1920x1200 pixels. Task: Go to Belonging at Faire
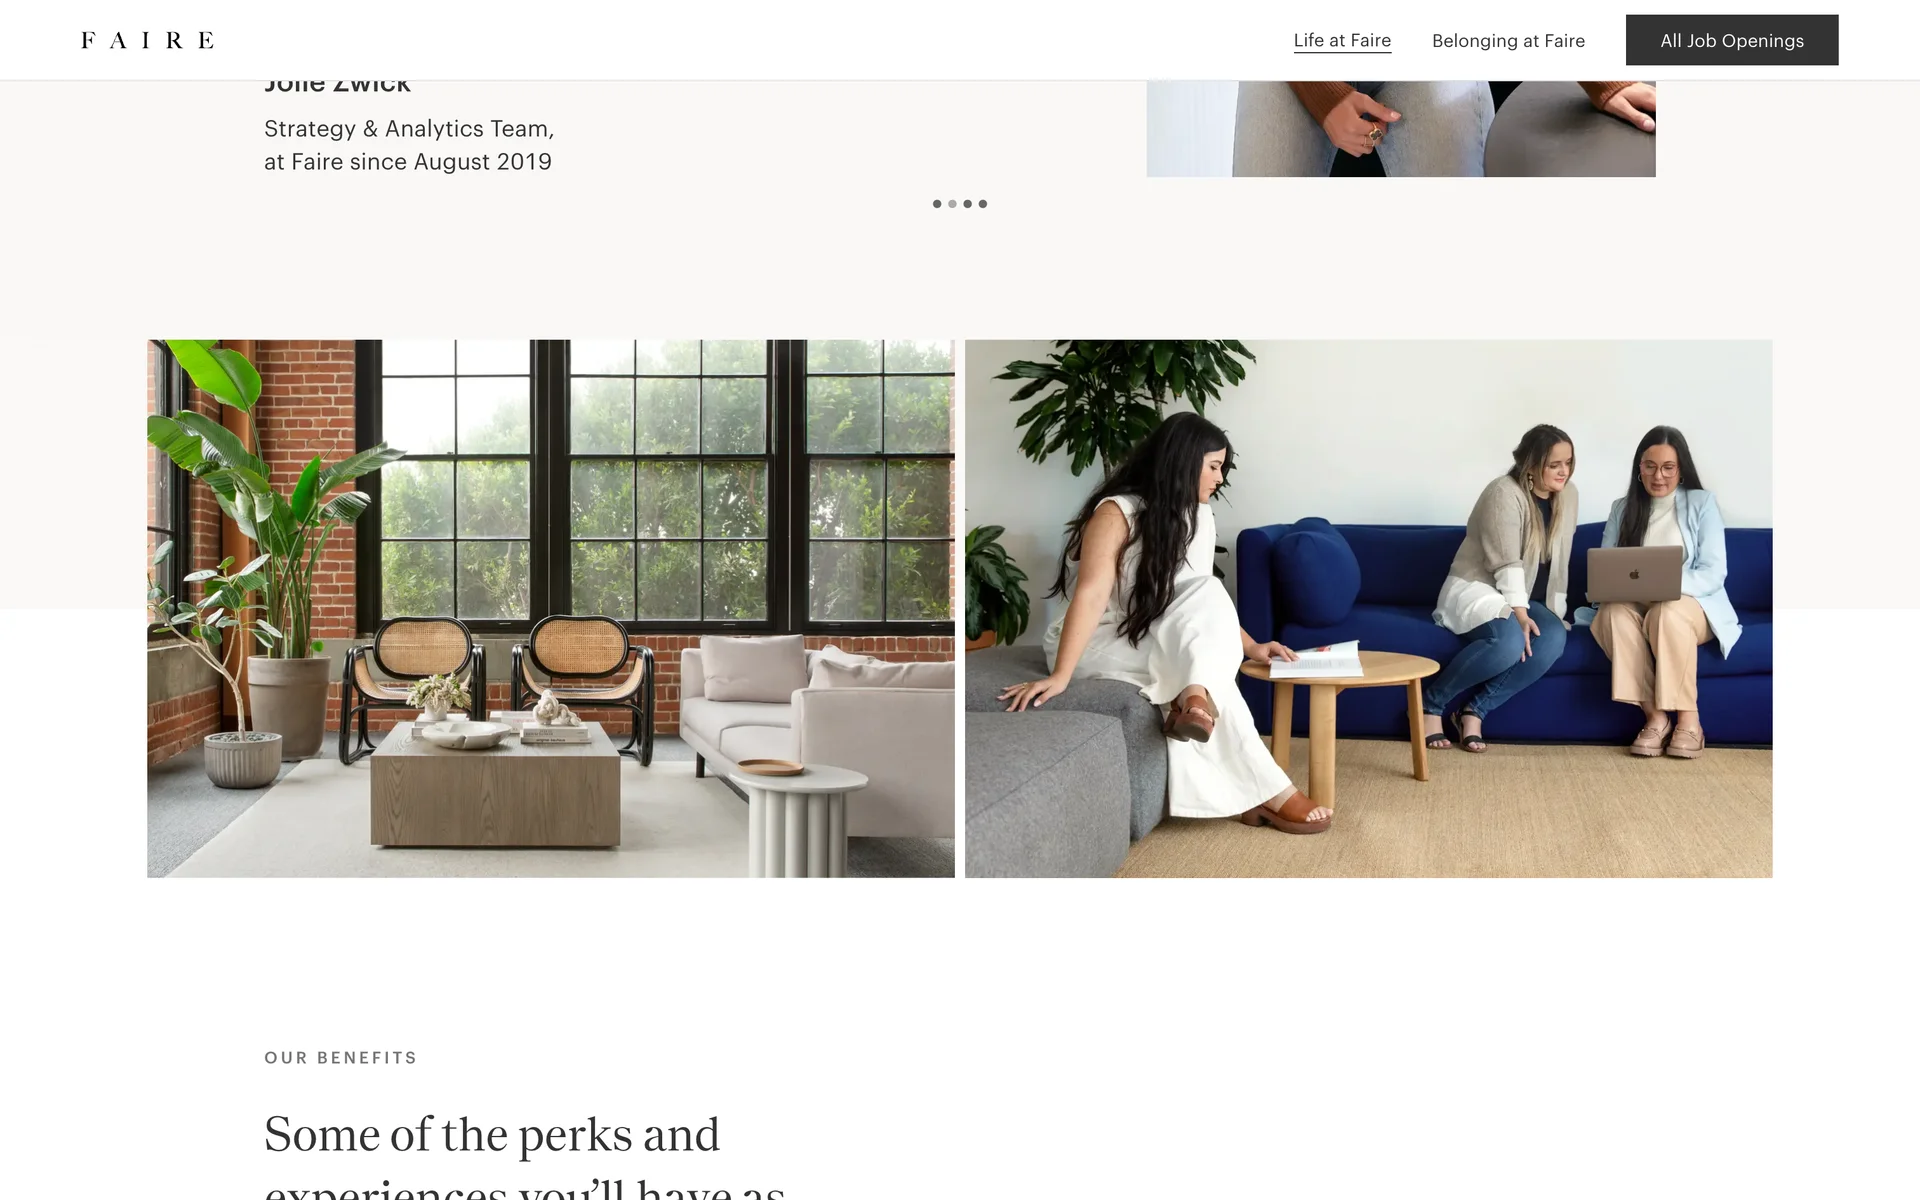pos(1508,40)
